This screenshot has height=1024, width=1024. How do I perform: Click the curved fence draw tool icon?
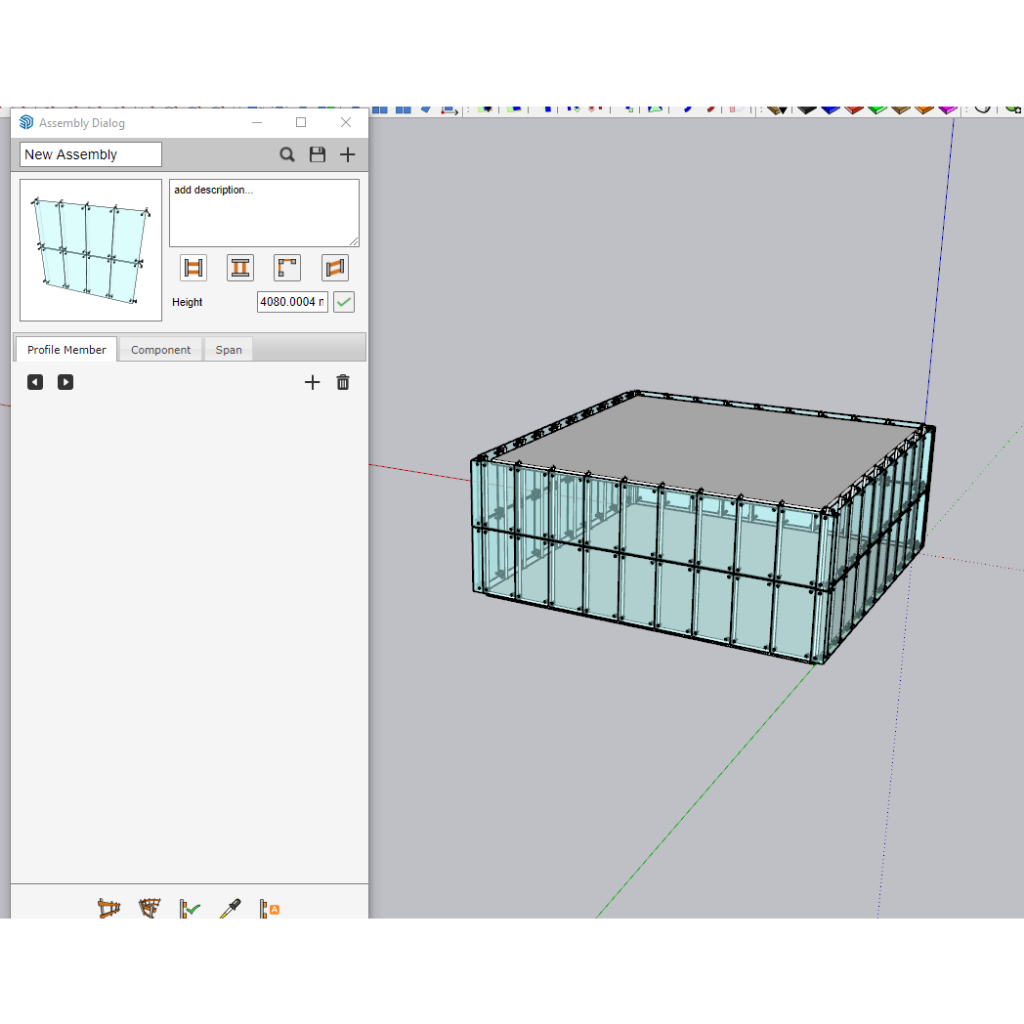[x=149, y=908]
